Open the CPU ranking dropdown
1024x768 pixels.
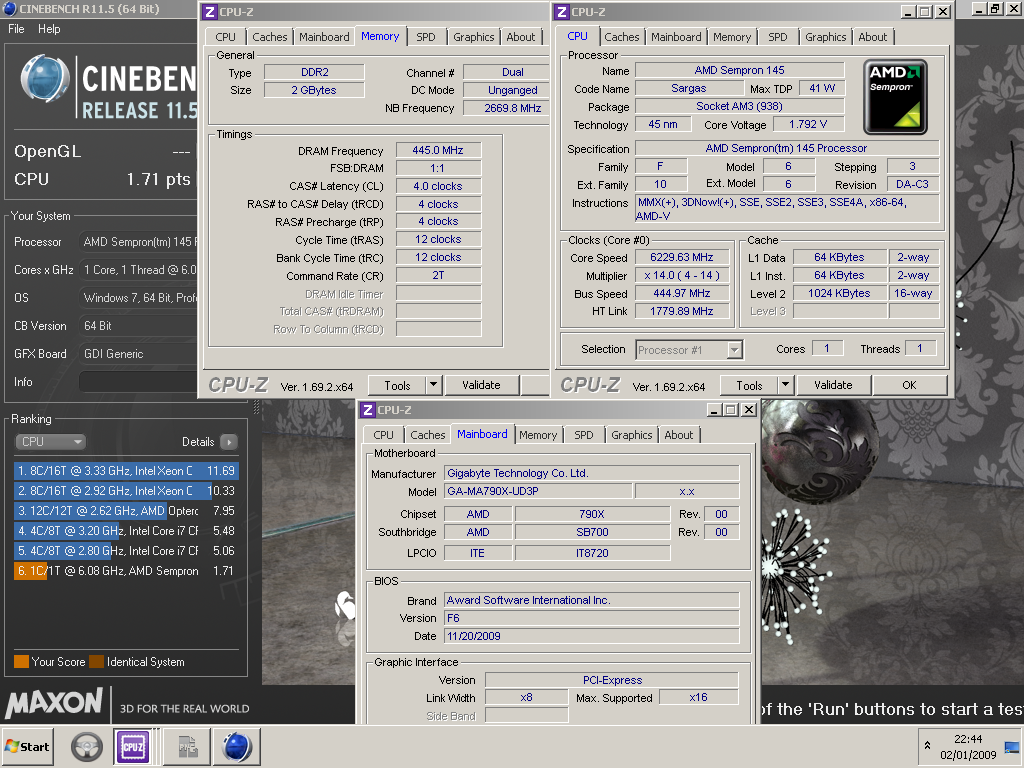pyautogui.click(x=50, y=441)
